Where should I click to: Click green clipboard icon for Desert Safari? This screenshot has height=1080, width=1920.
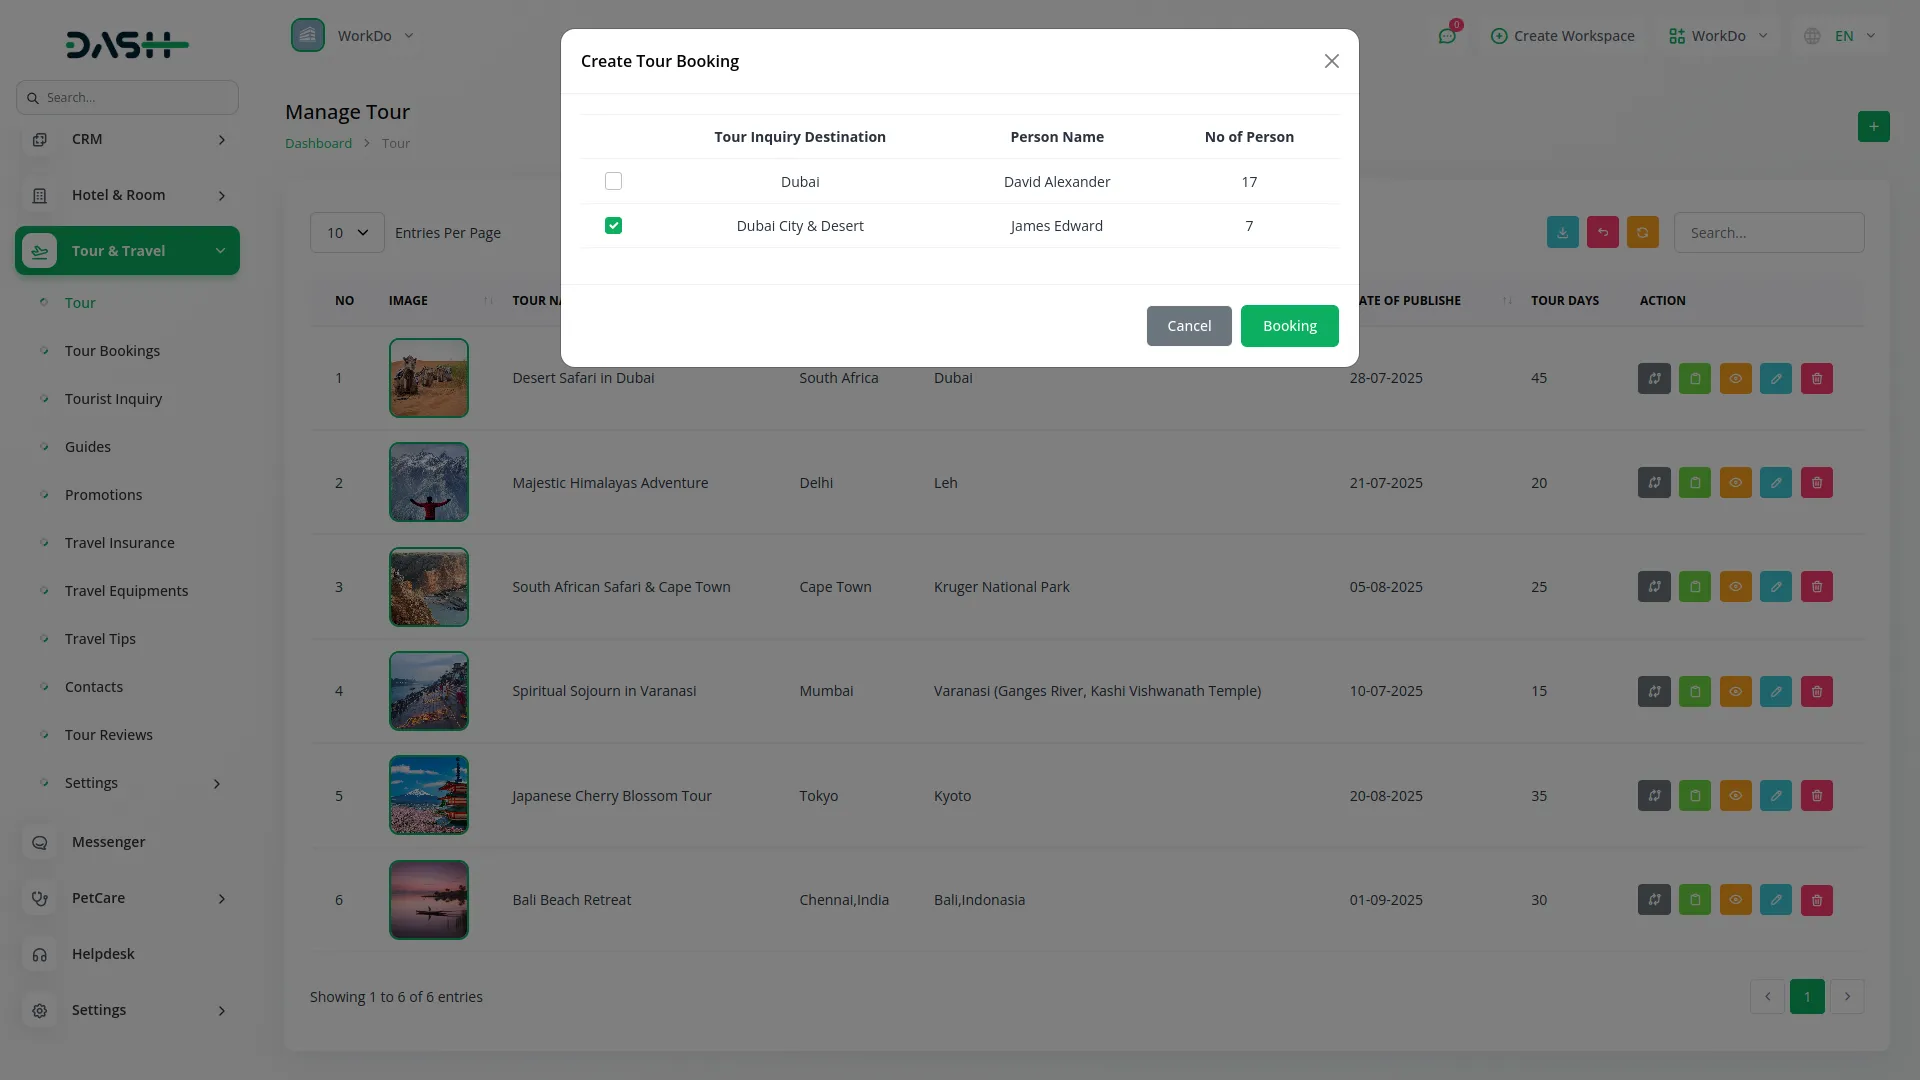tap(1694, 379)
